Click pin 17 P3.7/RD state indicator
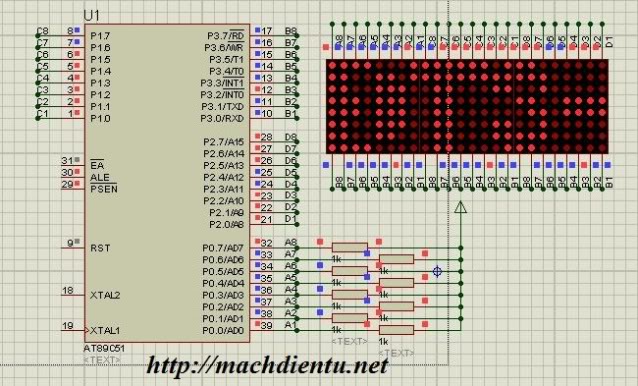 pyautogui.click(x=257, y=30)
